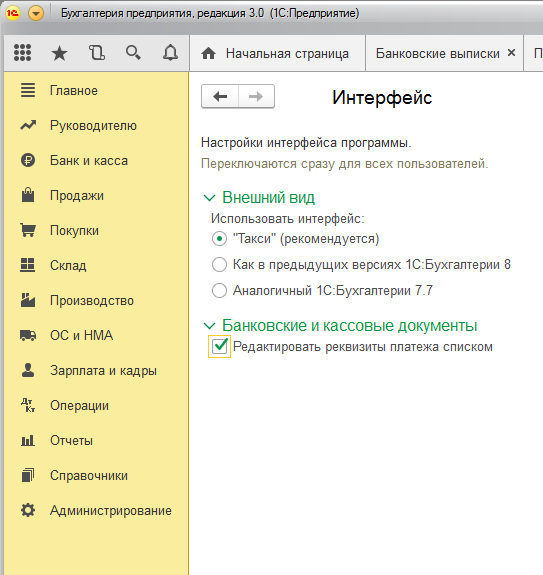Click the Справочники documents icon
Viewport: 543px width, 575px height.
click(x=28, y=475)
